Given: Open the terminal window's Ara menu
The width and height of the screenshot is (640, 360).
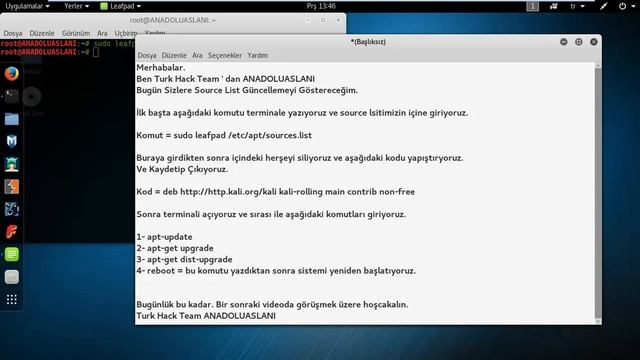Looking at the screenshot, I should [x=102, y=33].
